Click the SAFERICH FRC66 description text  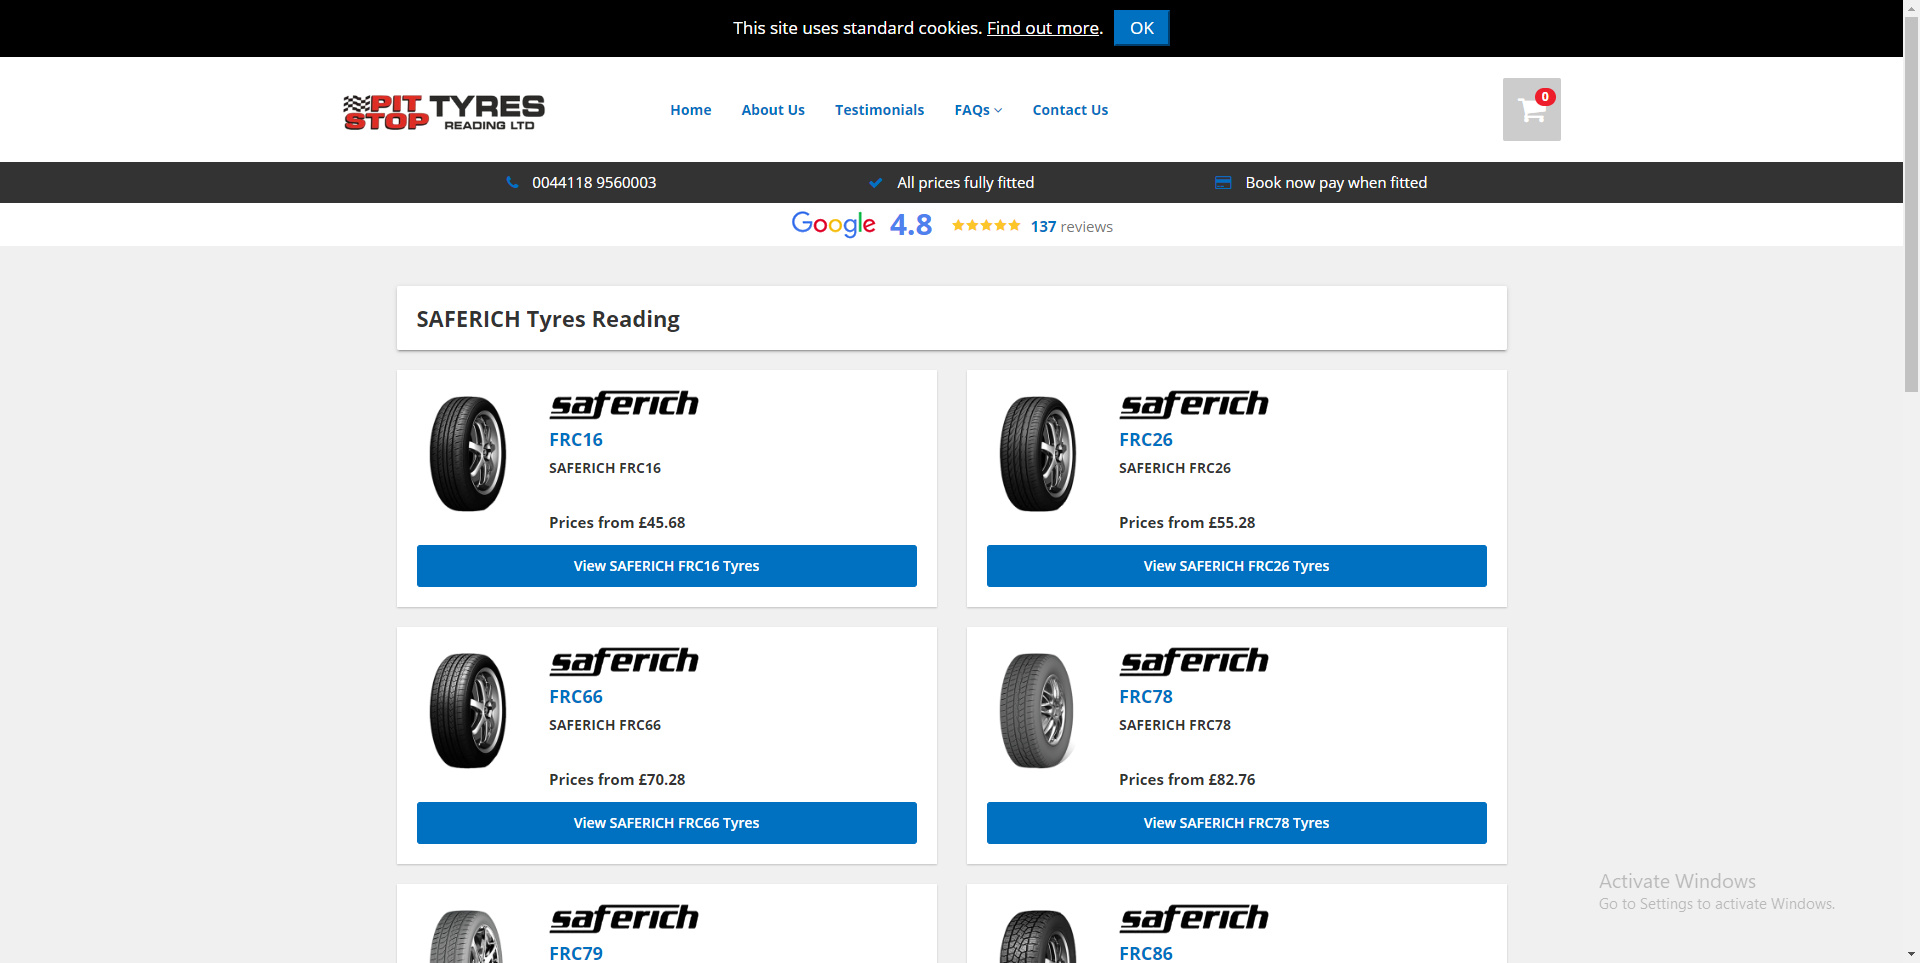[x=605, y=725]
